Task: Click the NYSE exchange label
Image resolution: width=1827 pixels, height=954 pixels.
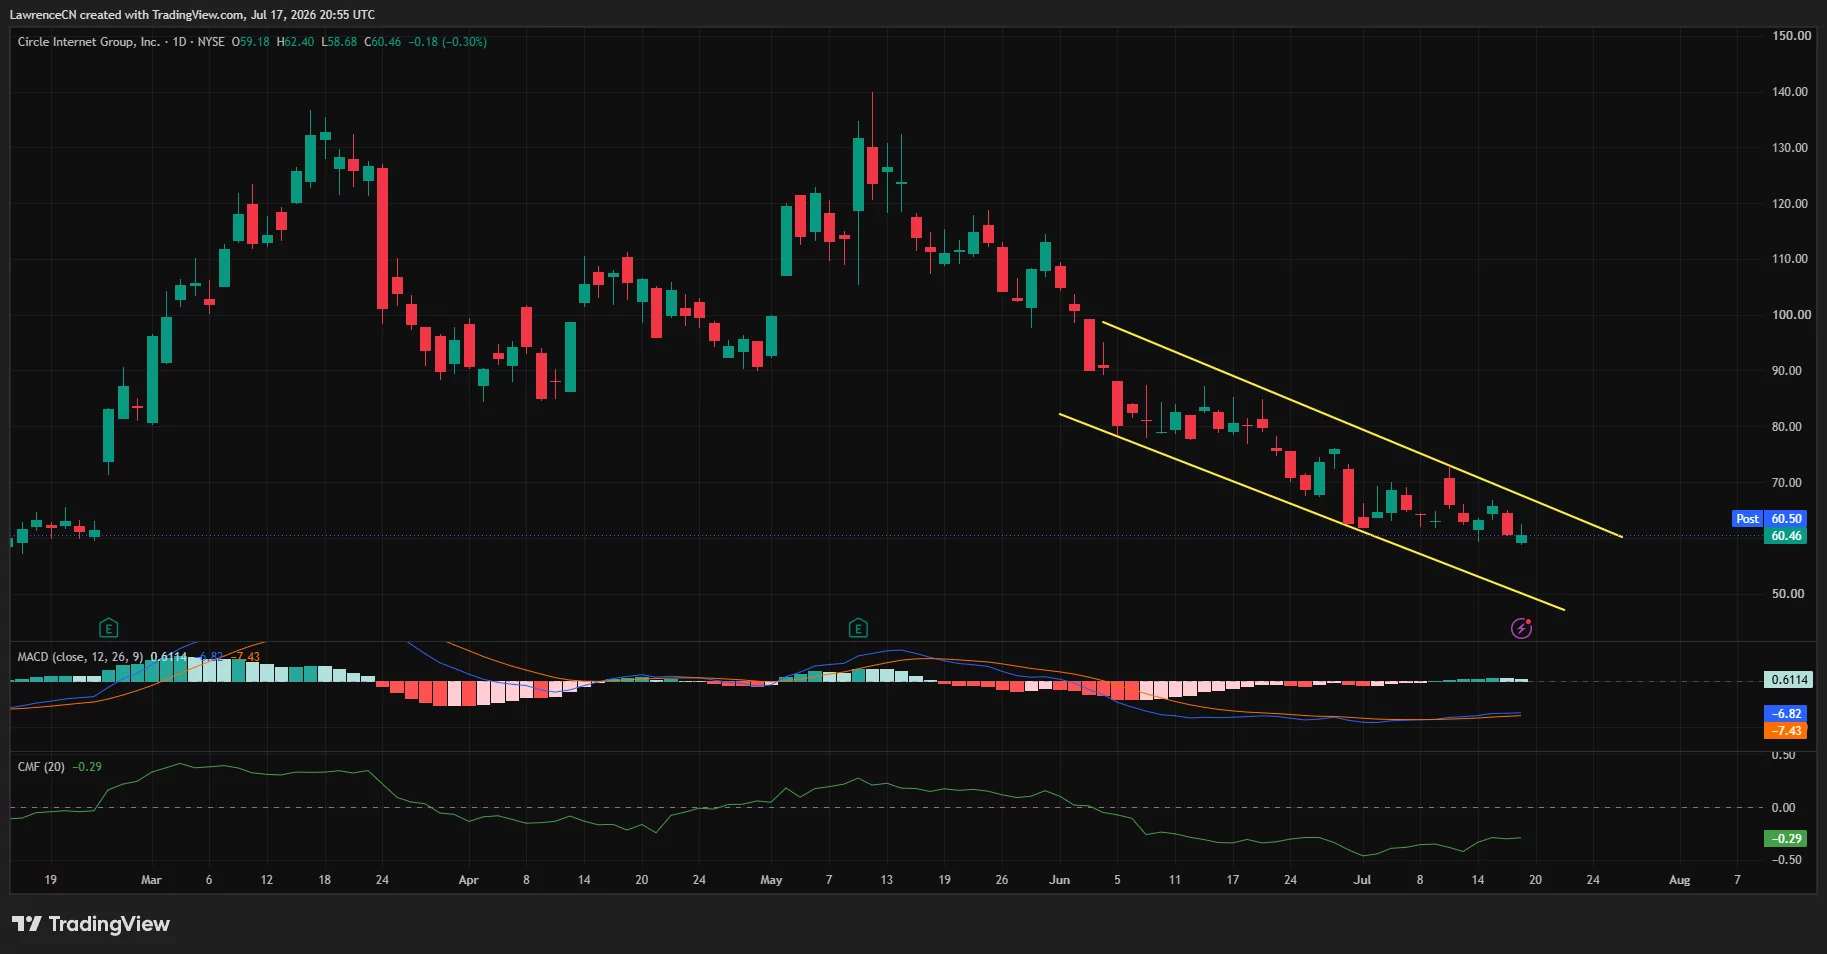Action: coord(211,42)
